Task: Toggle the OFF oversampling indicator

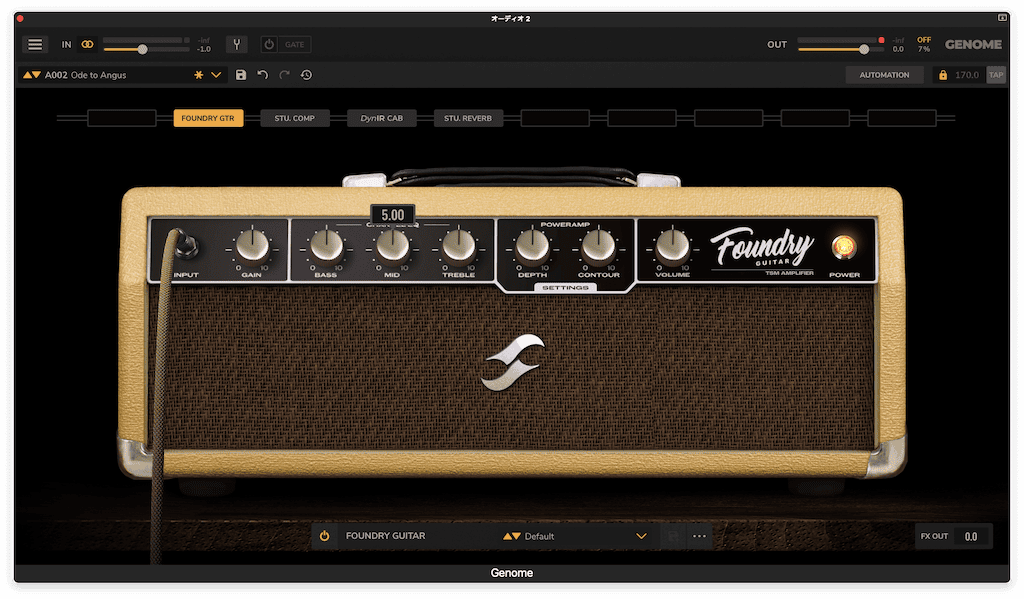Action: click(x=923, y=40)
